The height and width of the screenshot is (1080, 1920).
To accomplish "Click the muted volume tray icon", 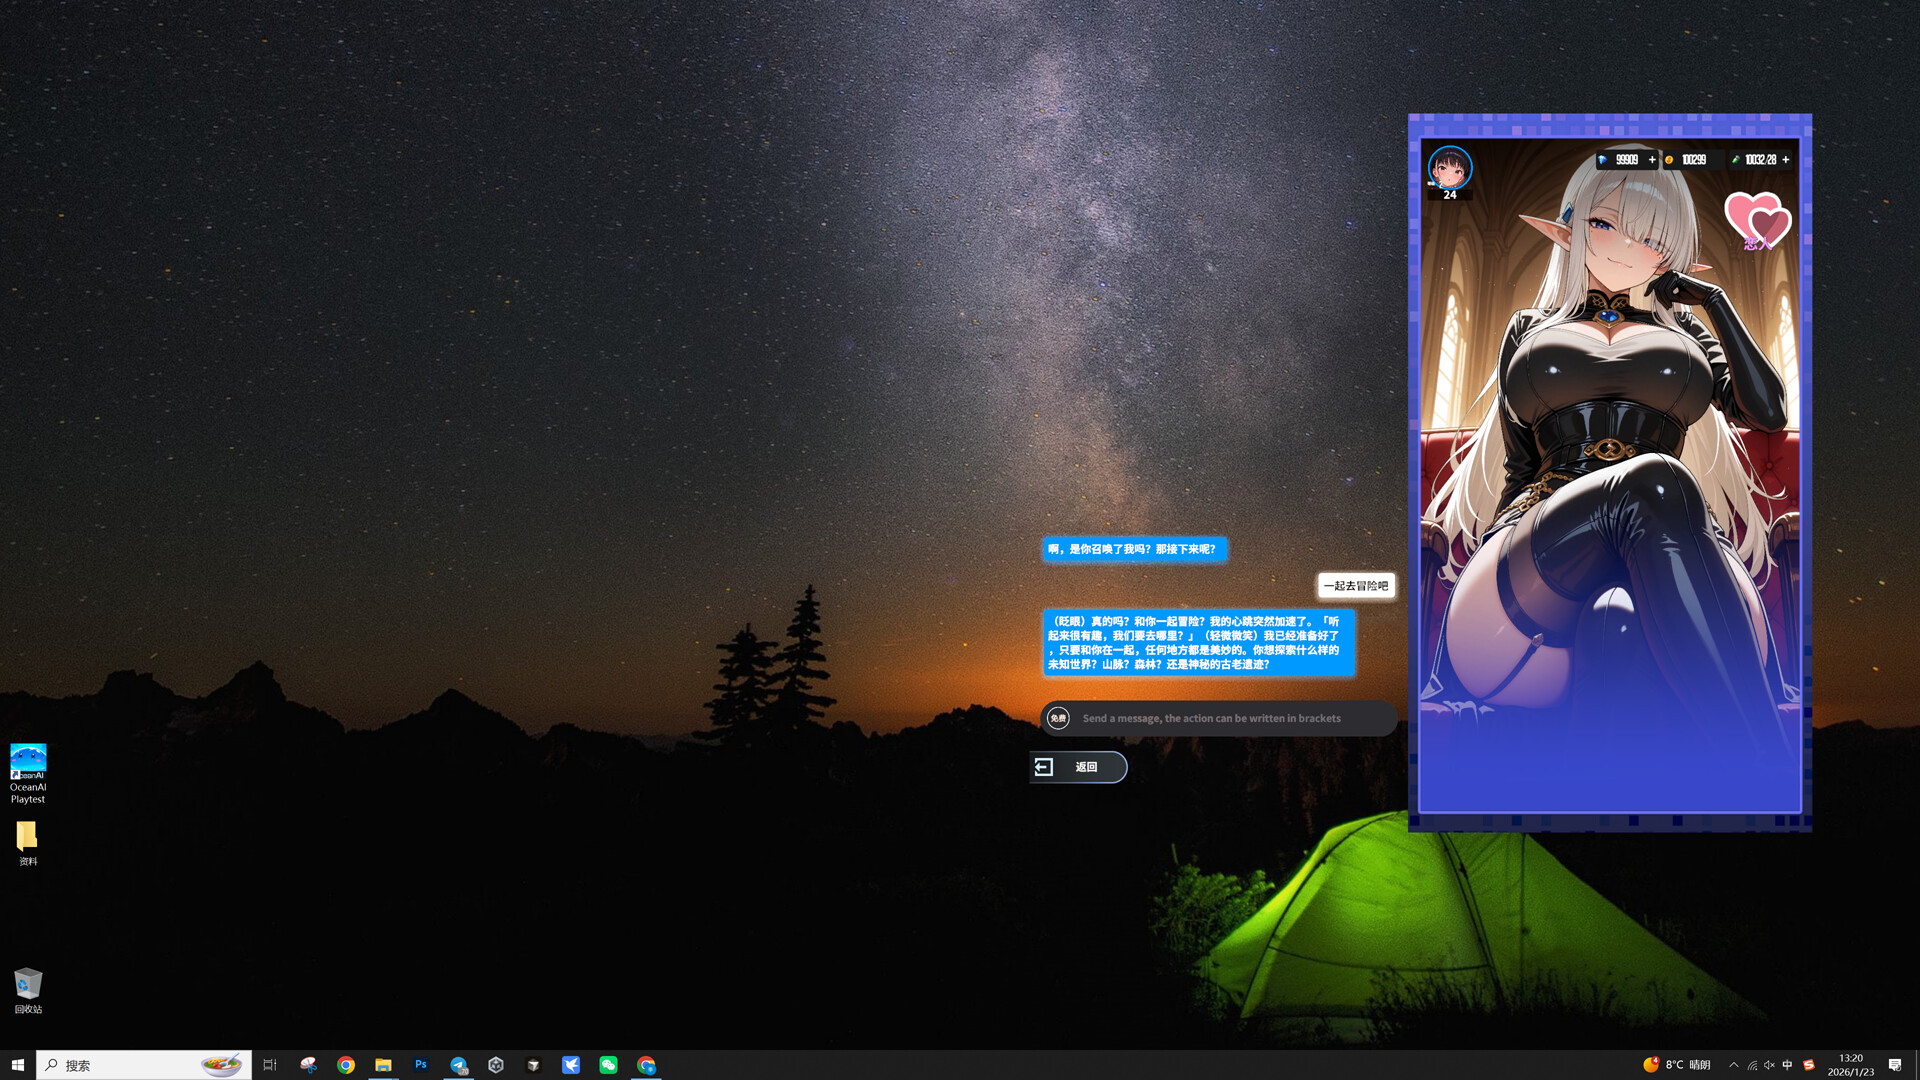I will click(1769, 1065).
